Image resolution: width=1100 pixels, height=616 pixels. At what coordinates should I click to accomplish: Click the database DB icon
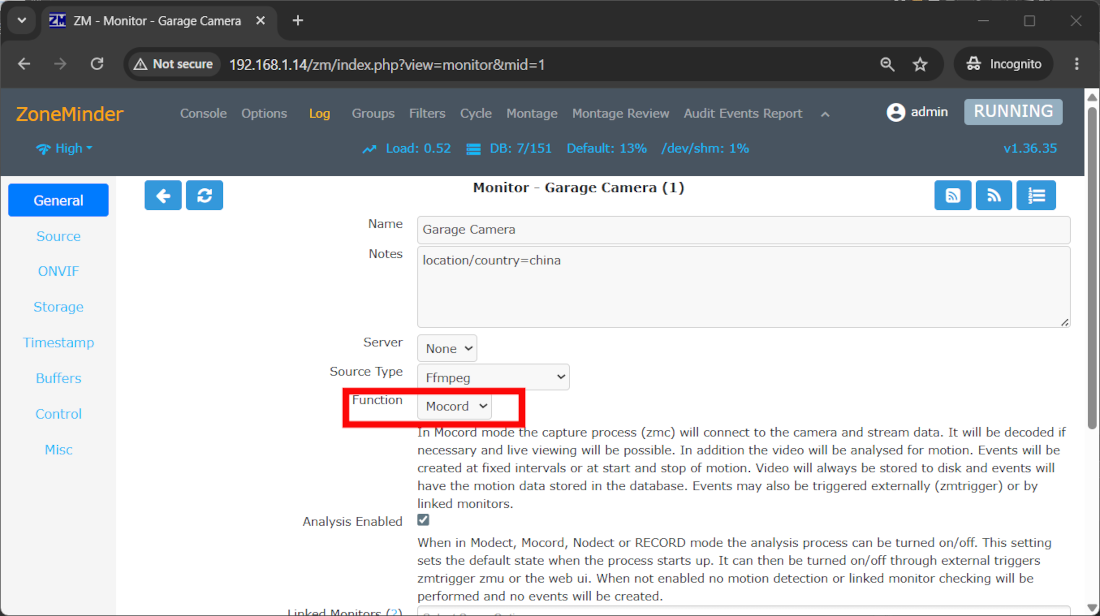pyautogui.click(x=474, y=149)
